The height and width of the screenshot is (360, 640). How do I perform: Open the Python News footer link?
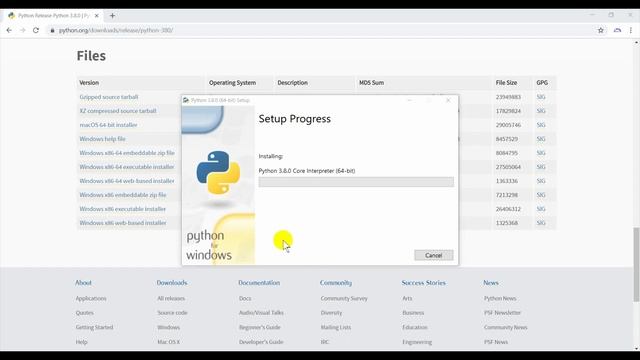pos(500,298)
